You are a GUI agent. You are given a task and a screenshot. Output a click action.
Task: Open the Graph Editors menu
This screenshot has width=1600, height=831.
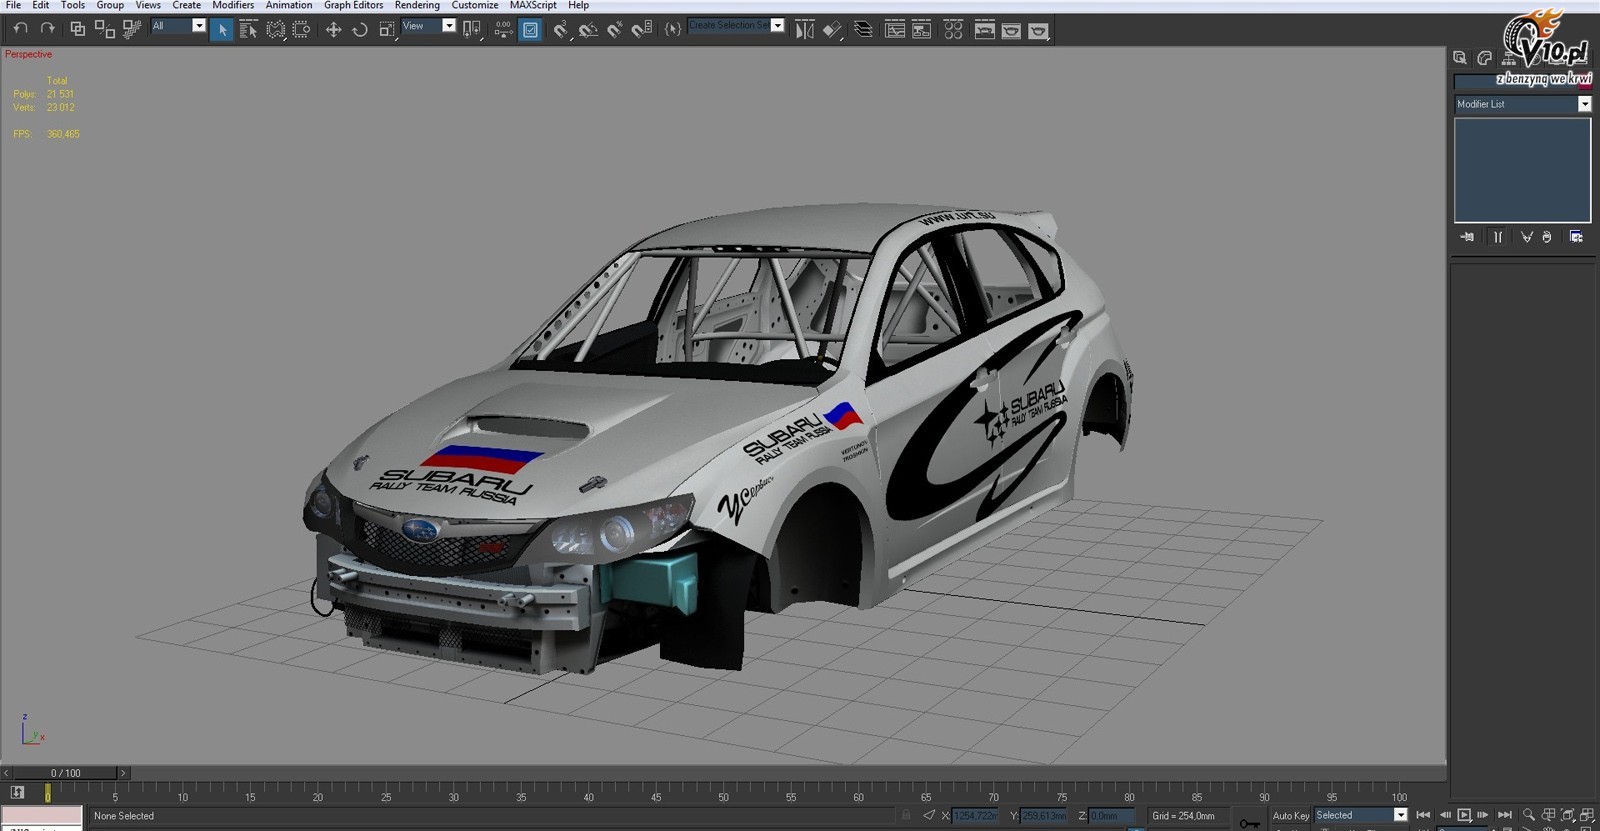353,5
